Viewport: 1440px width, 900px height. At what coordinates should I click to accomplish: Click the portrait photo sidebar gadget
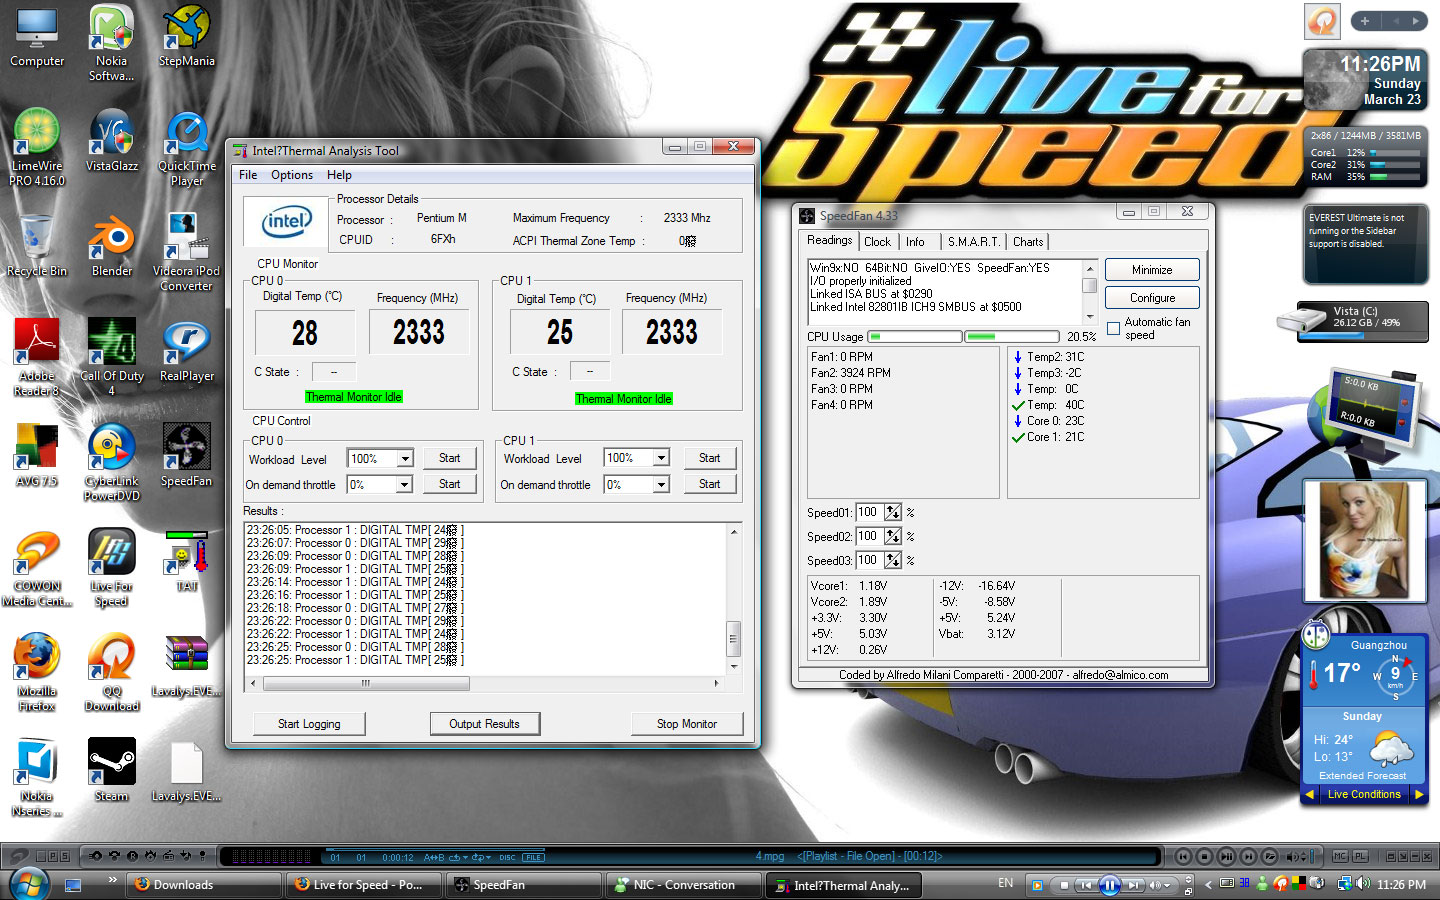(1365, 540)
